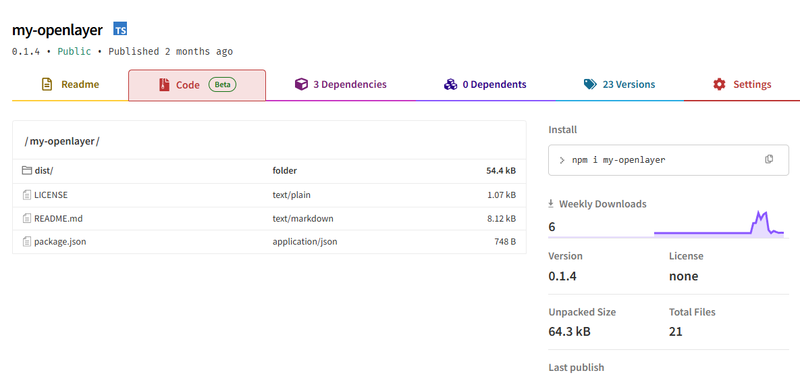Screen dimensions: 800x377
Task: Click the license value none
Action: pyautogui.click(x=684, y=277)
